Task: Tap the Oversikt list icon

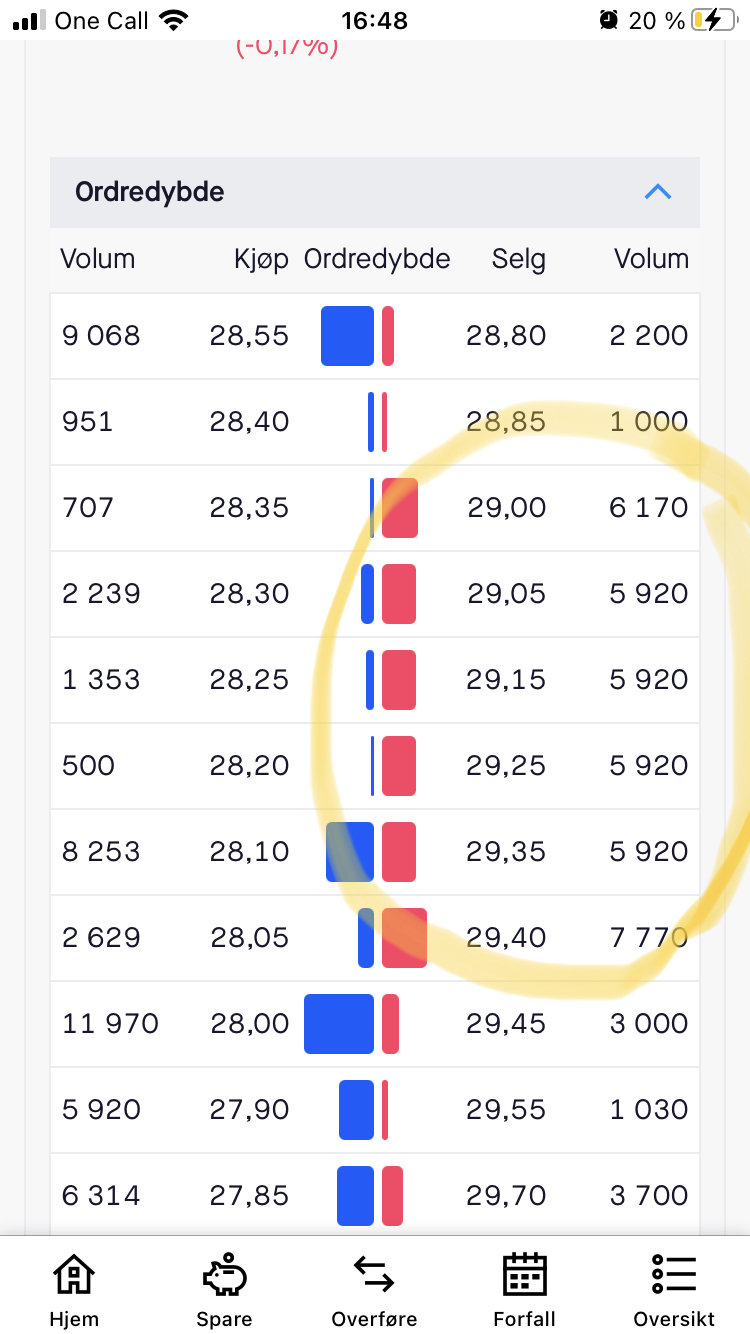Action: coord(674,1275)
